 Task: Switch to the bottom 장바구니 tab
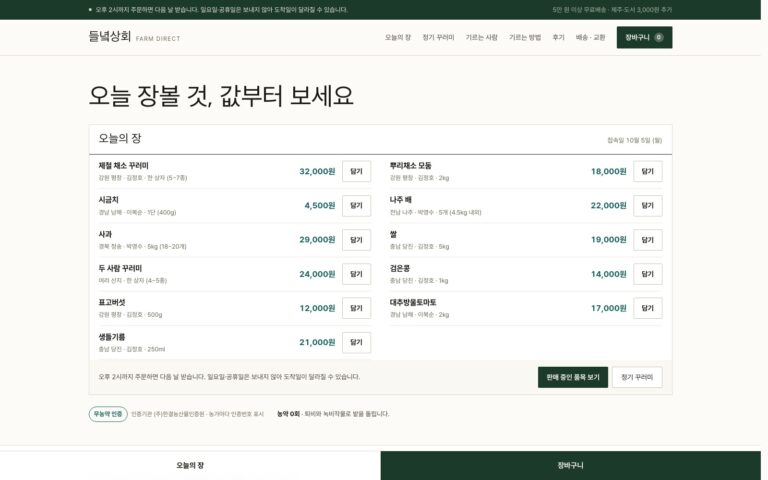[x=570, y=465]
